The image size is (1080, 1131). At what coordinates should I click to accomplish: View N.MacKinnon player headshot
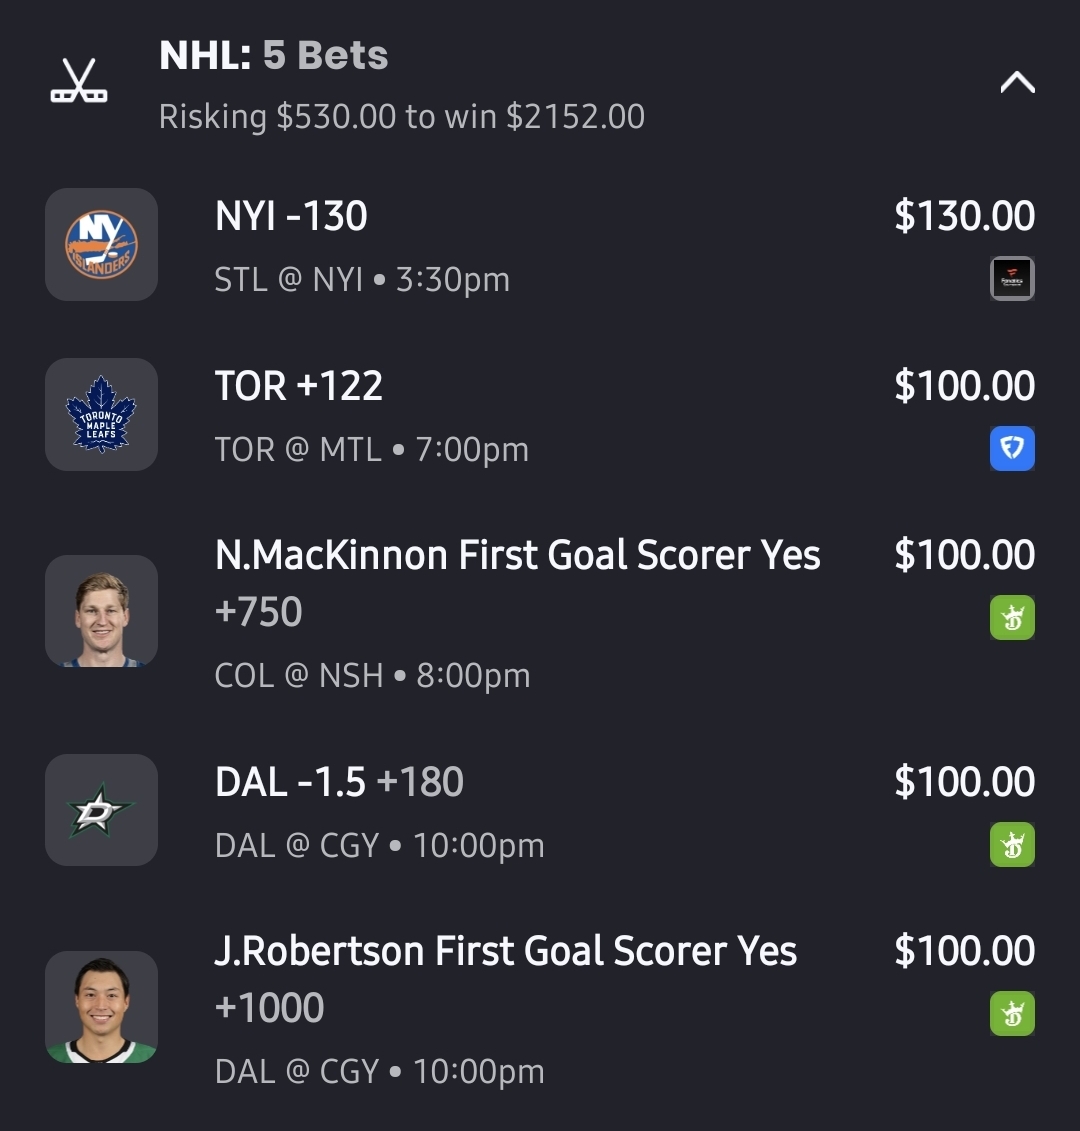pyautogui.click(x=101, y=611)
